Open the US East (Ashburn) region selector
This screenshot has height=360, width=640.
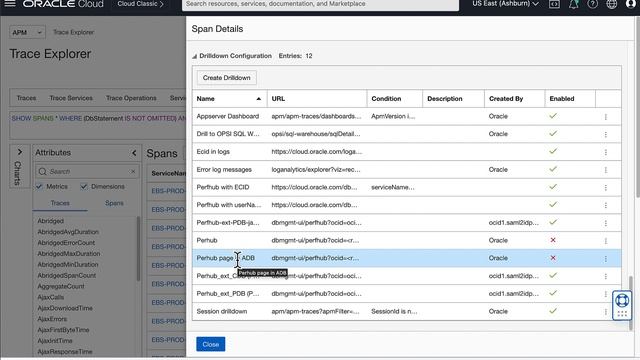(505, 4)
